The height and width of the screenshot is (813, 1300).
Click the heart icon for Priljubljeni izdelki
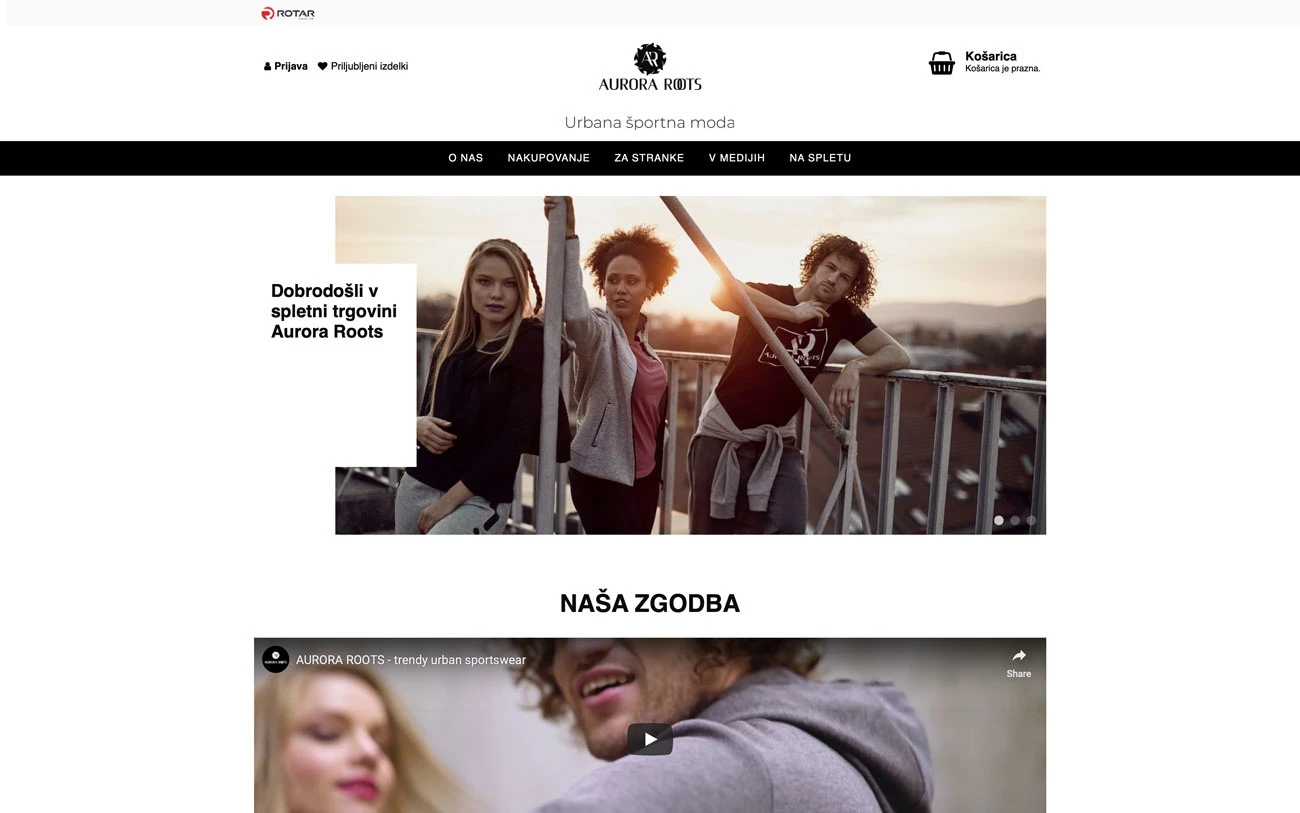(323, 66)
